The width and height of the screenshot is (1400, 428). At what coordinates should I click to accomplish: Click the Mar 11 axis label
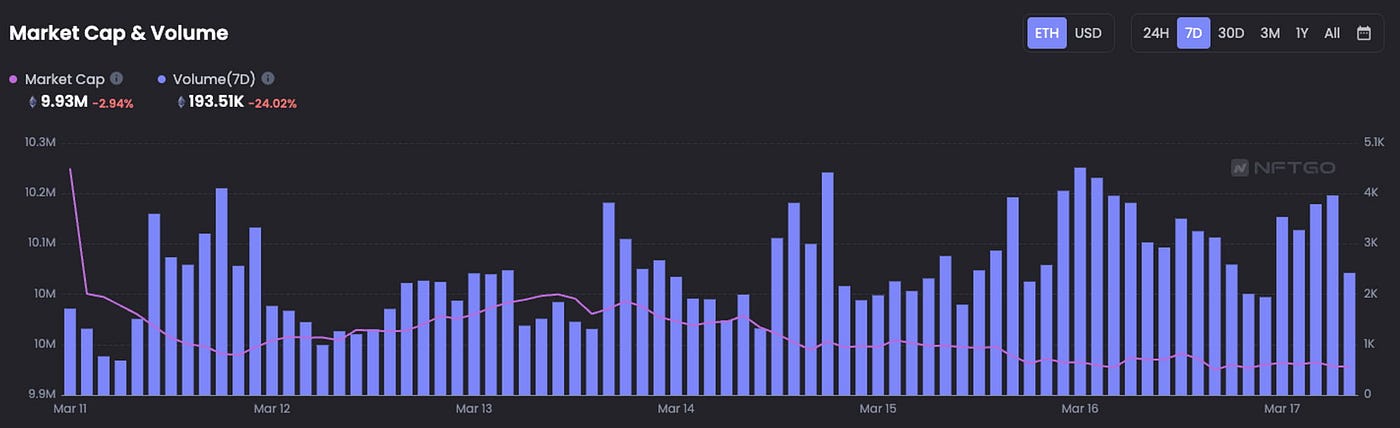71,408
